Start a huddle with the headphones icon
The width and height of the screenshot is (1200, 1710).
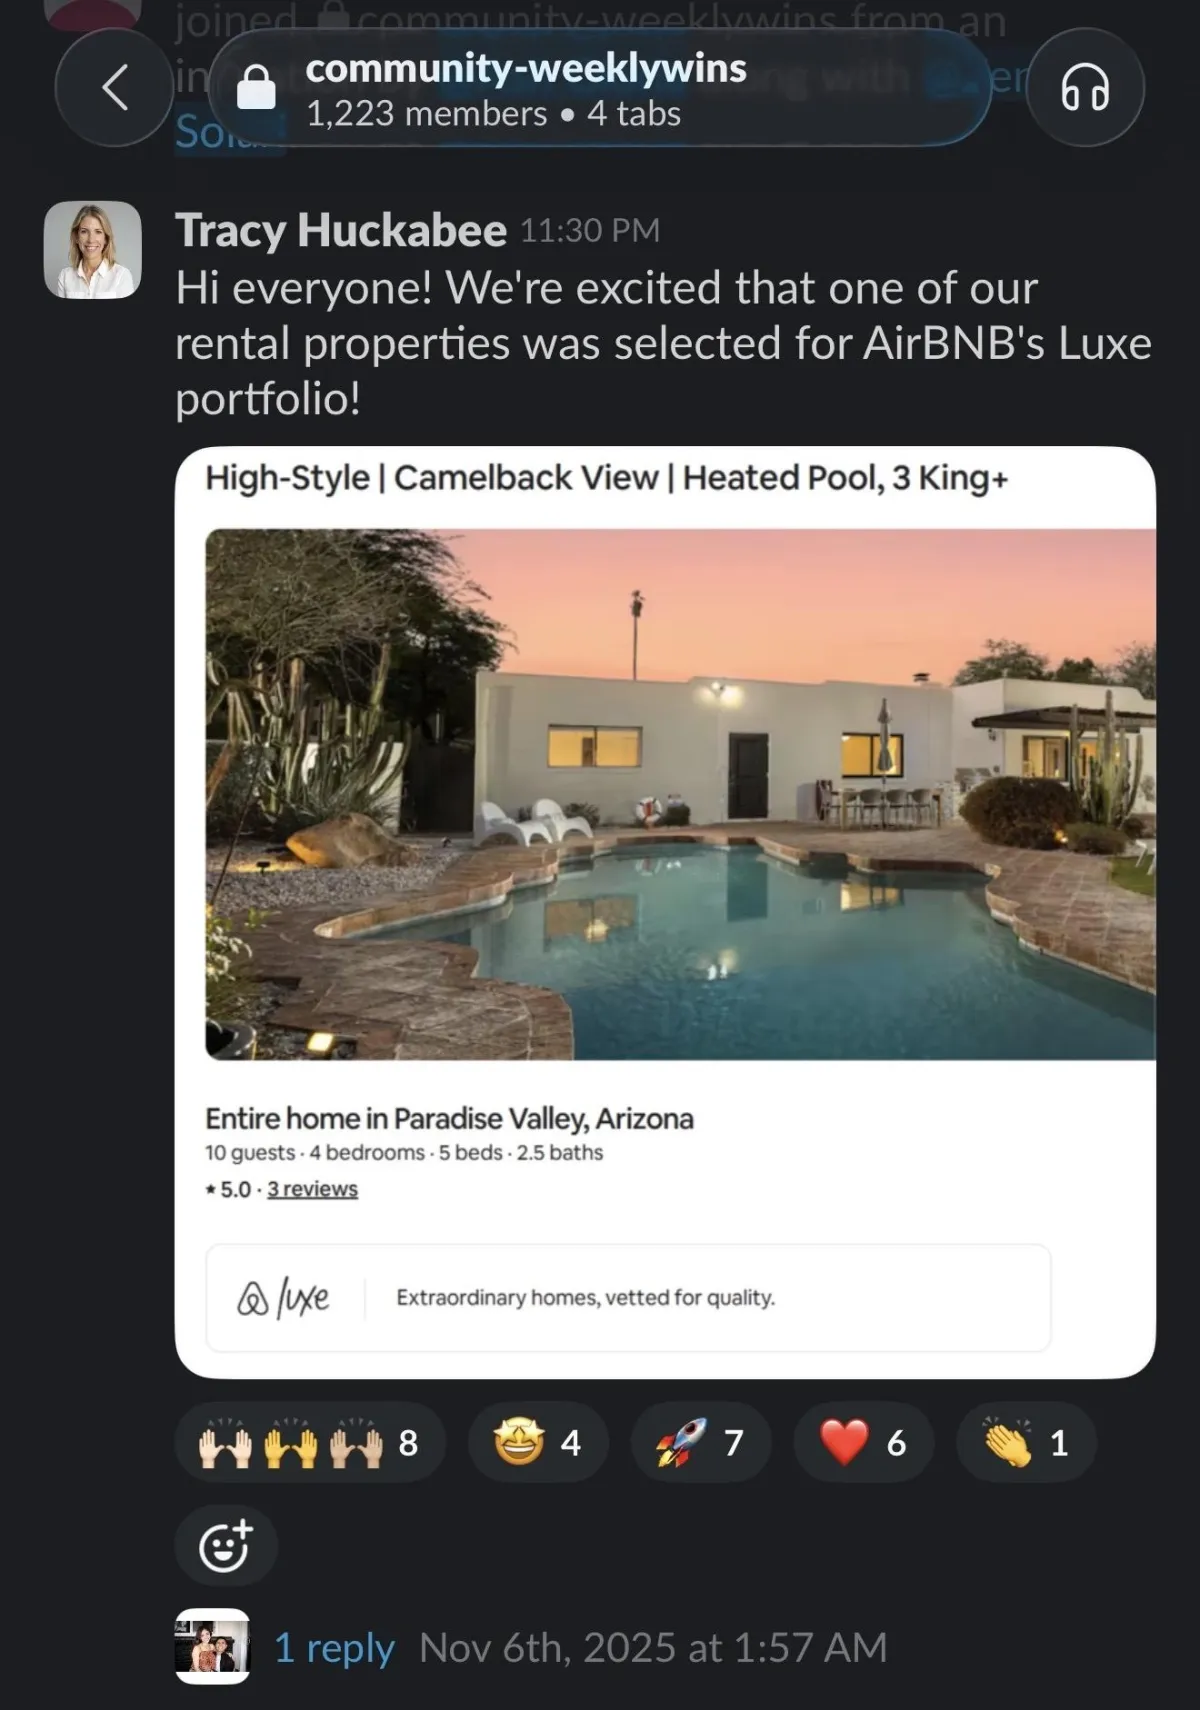[x=1085, y=87]
